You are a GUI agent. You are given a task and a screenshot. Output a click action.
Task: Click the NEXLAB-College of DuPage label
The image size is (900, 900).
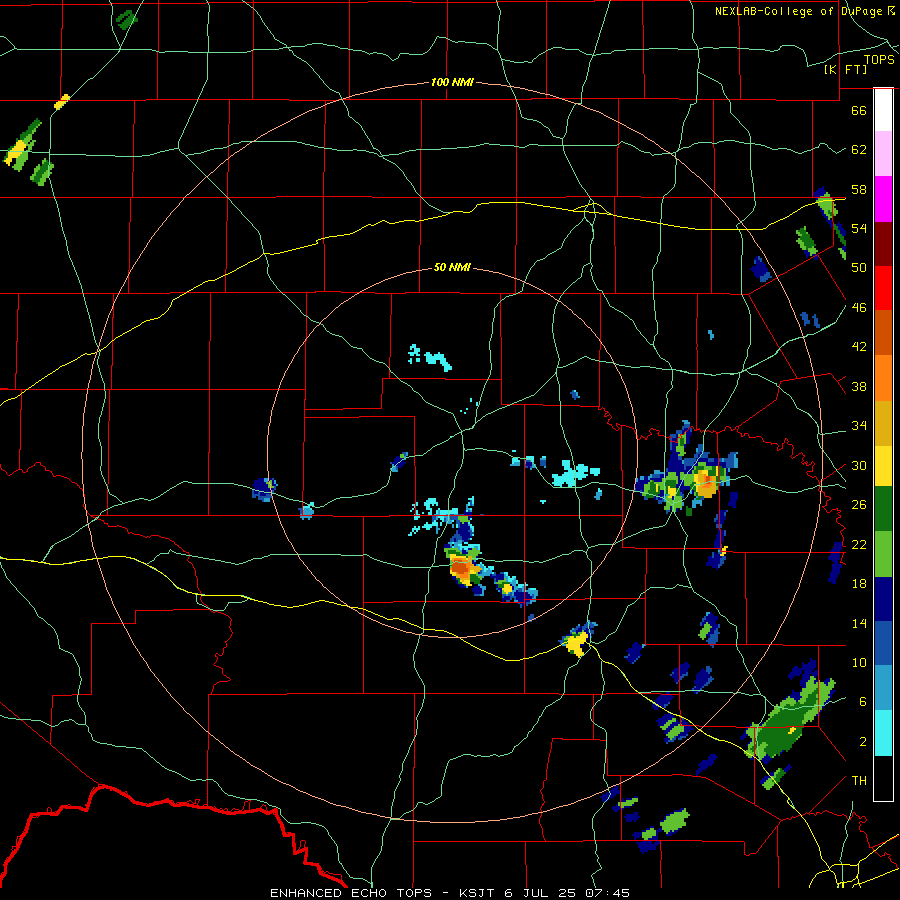point(798,11)
